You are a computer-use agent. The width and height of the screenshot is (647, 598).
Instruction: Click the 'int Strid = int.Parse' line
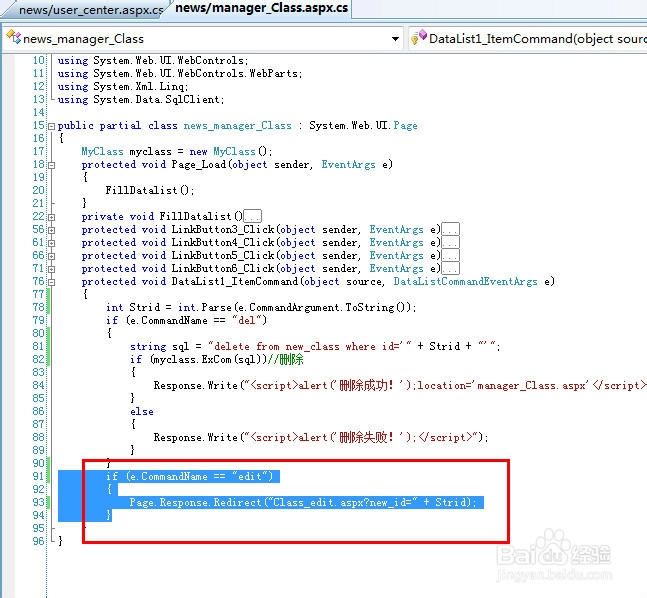[x=261, y=307]
